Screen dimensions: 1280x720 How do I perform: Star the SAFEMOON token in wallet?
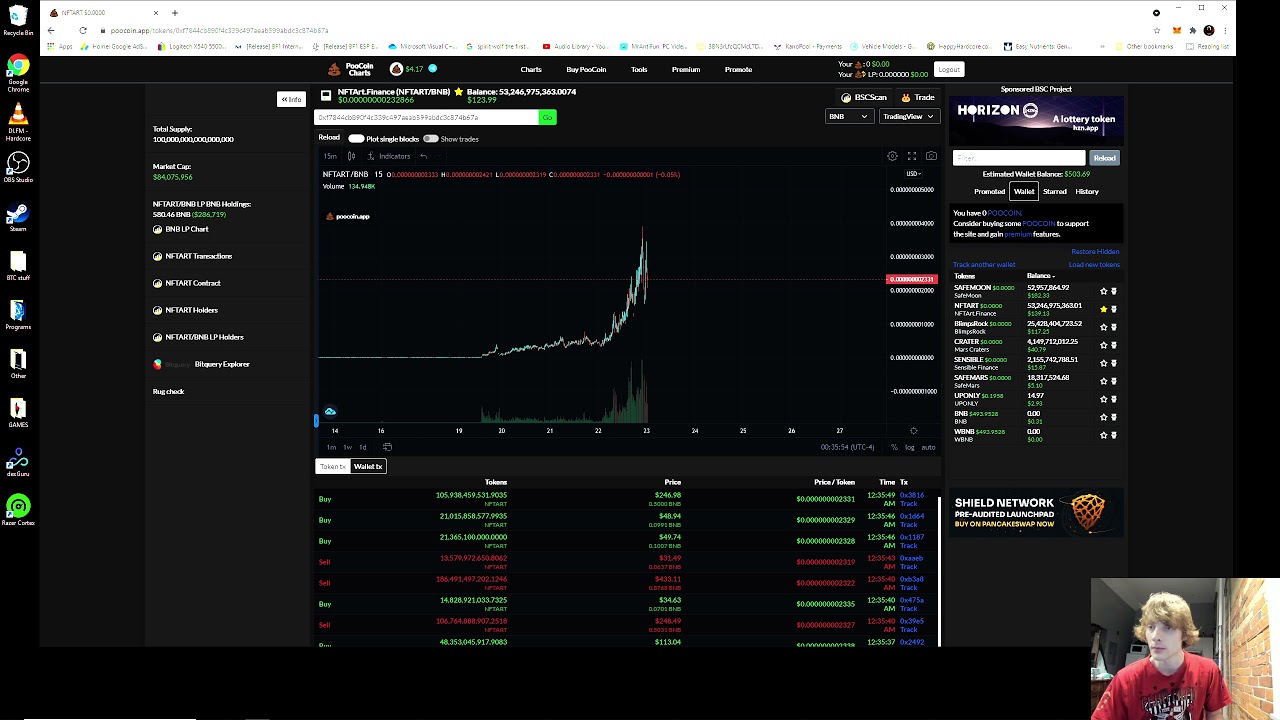pyautogui.click(x=1104, y=291)
